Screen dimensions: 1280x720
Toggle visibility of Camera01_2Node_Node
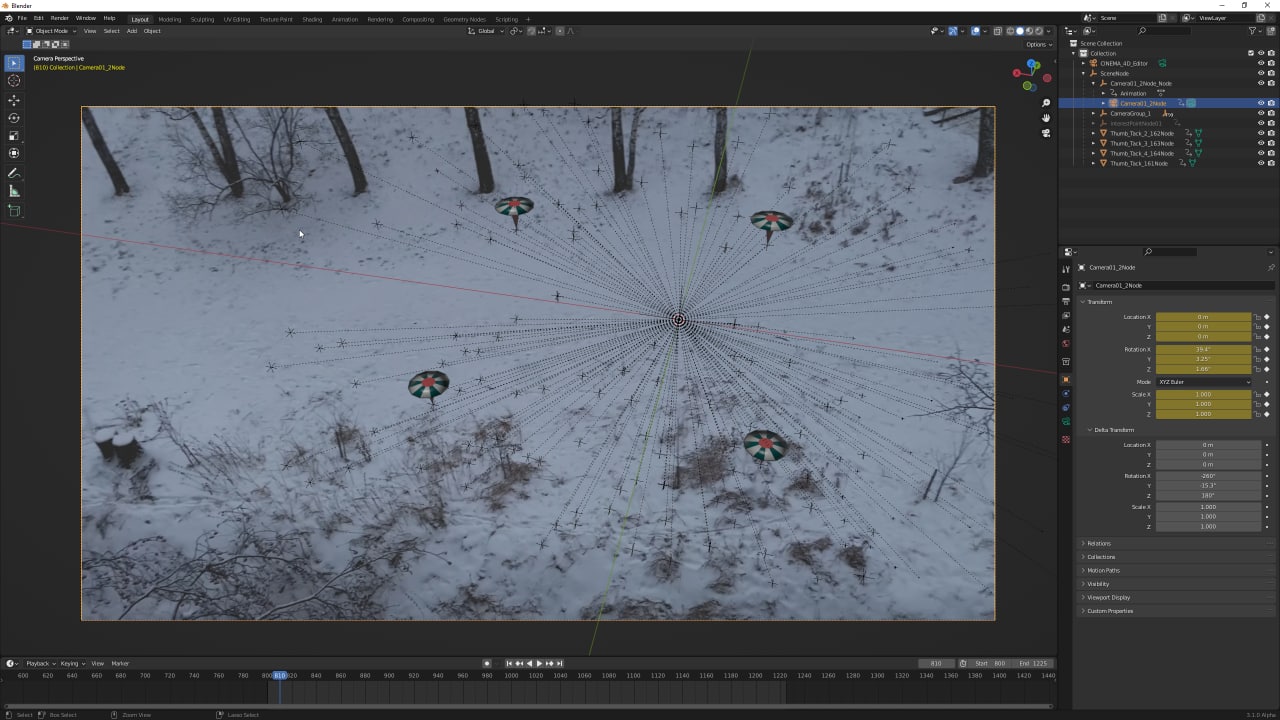1260,83
